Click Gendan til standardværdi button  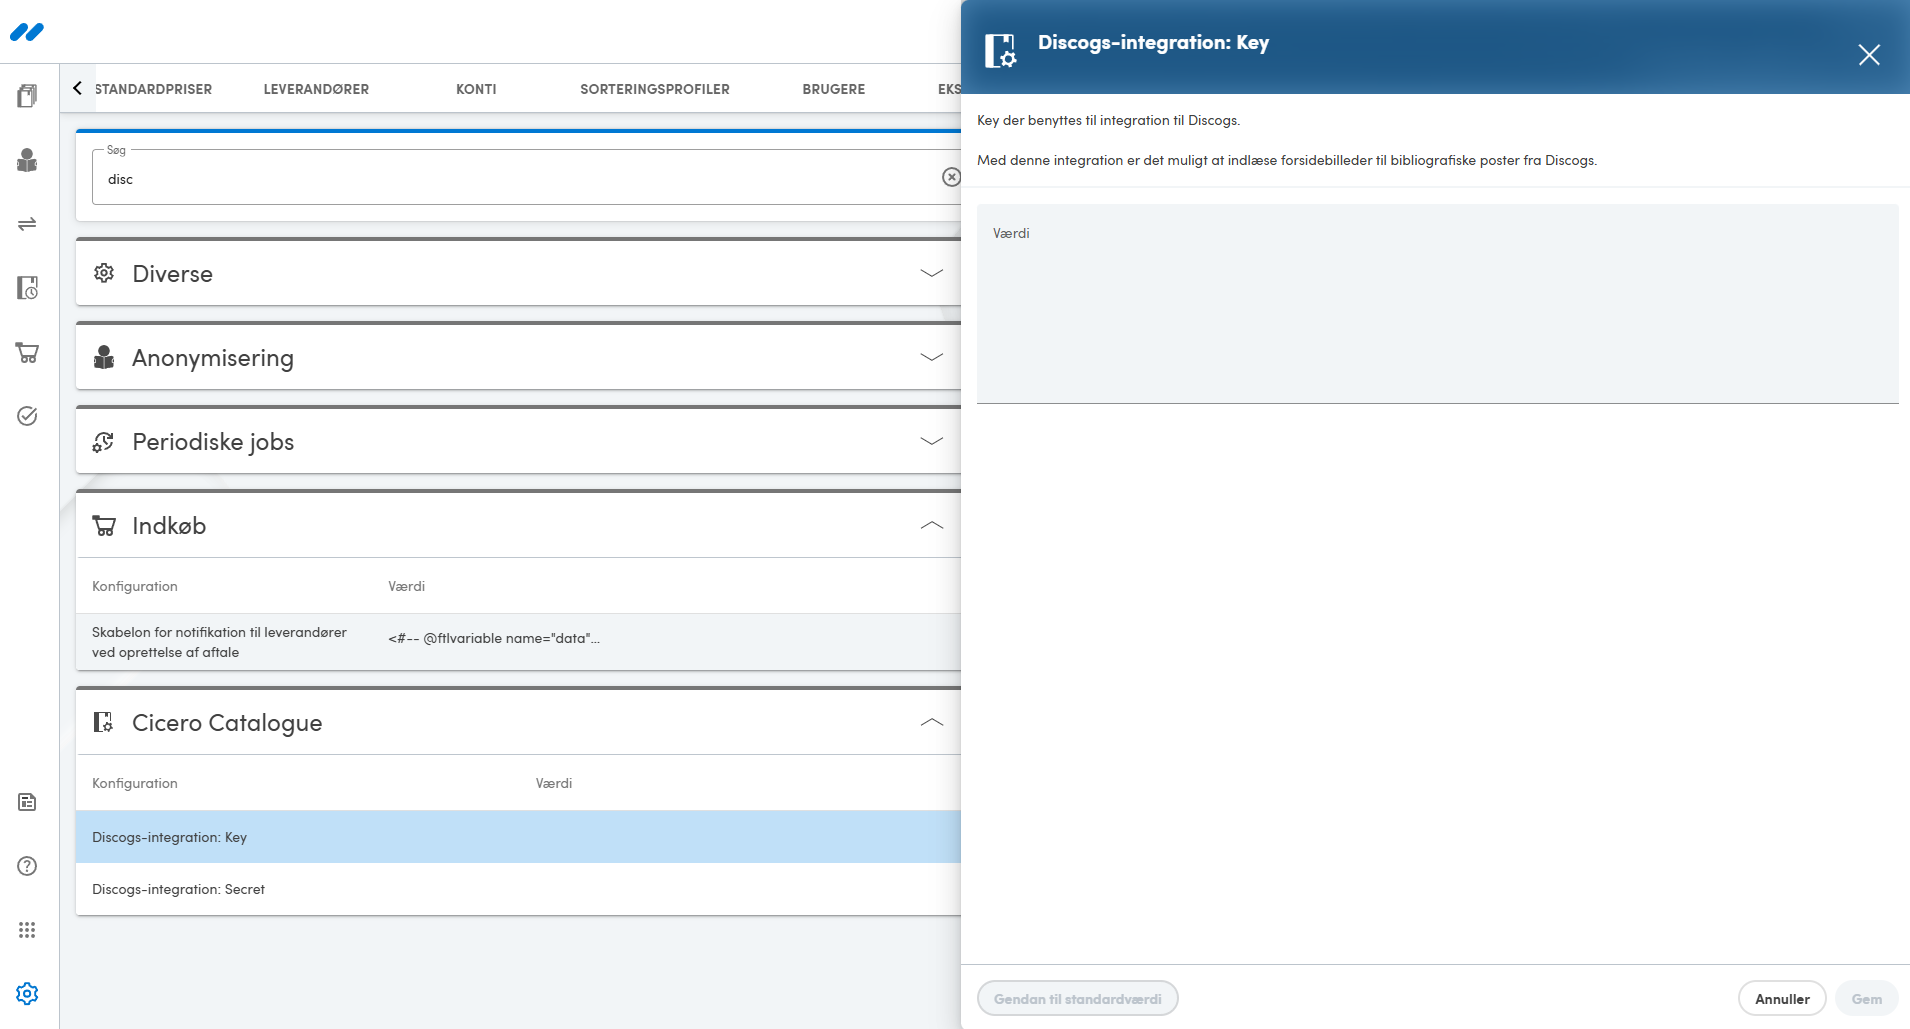[x=1077, y=998]
